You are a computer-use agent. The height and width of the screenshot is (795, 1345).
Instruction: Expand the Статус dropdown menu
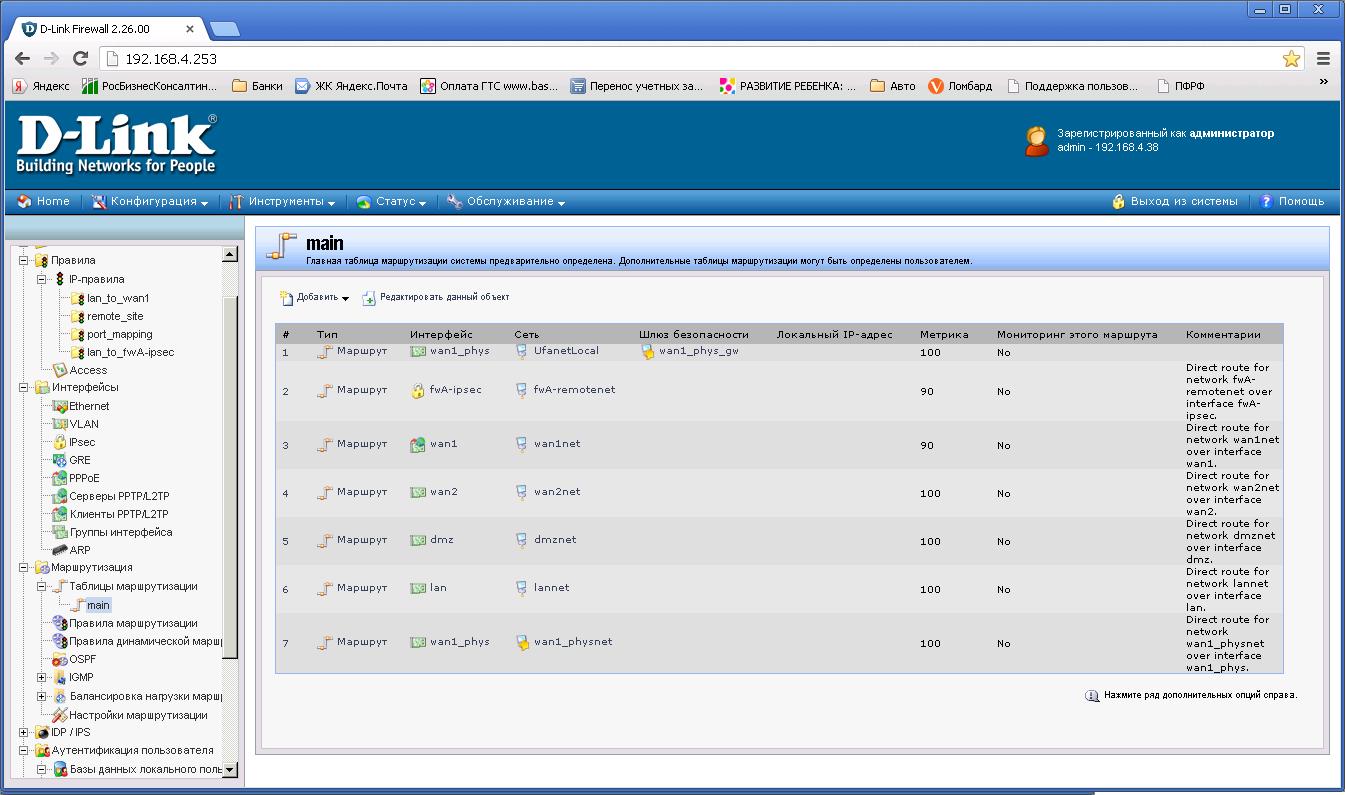point(391,202)
